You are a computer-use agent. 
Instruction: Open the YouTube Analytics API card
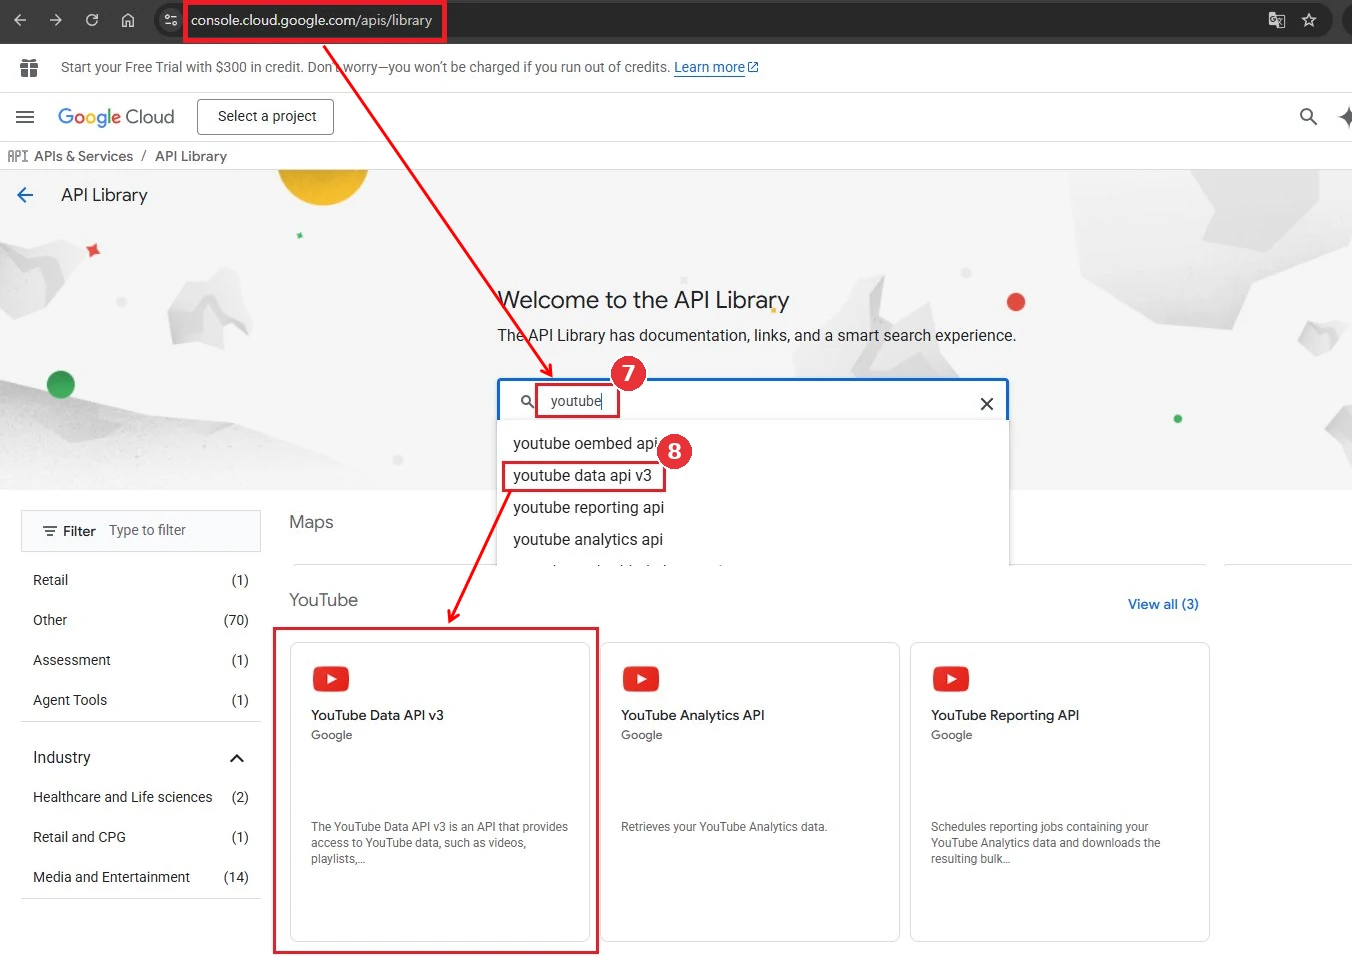pyautogui.click(x=750, y=792)
